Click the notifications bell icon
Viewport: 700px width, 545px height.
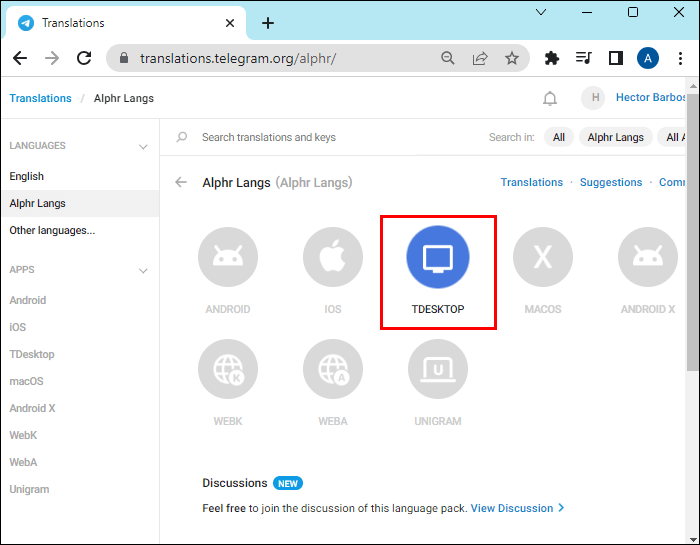(x=550, y=98)
